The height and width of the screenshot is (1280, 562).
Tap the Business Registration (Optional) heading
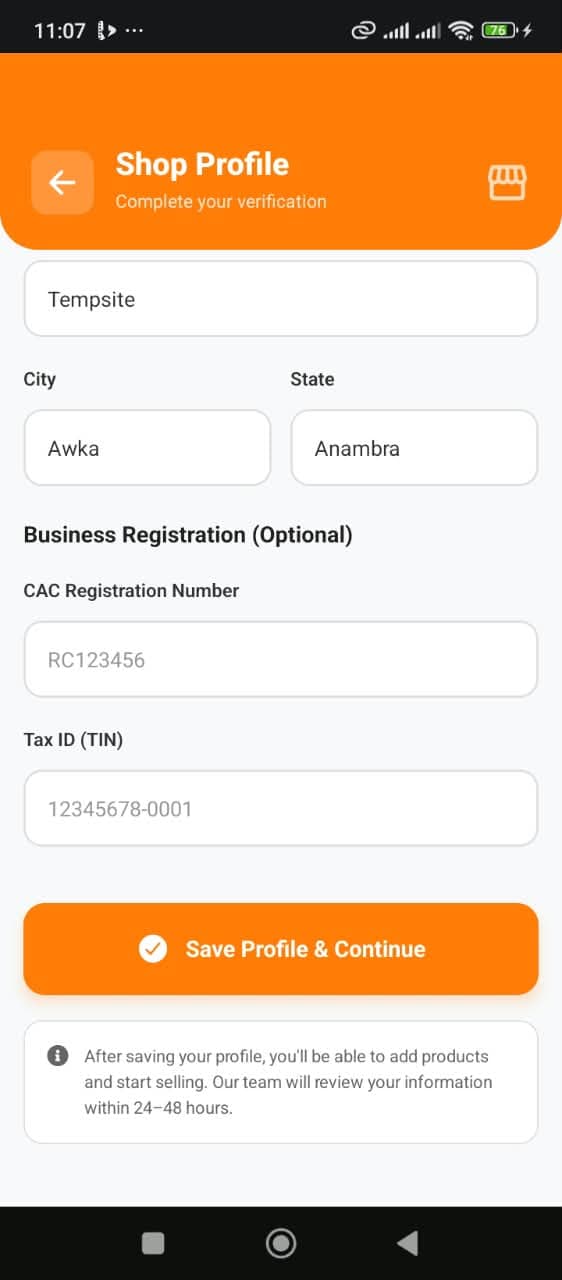[x=188, y=535]
